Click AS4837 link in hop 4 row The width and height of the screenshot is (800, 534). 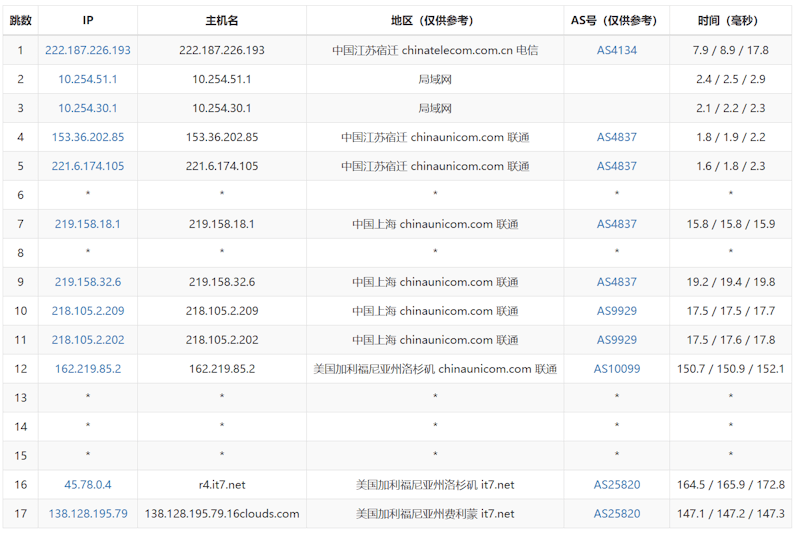click(x=617, y=137)
